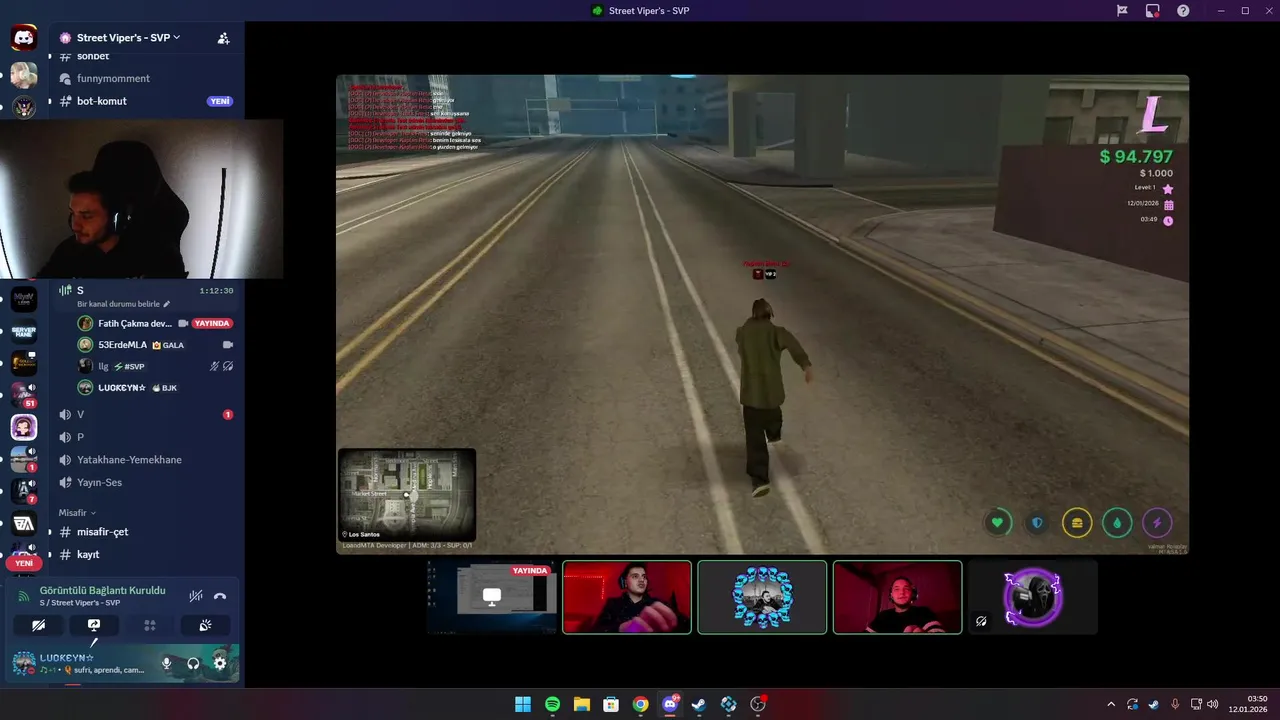The width and height of the screenshot is (1280, 720).
Task: Focus the main shared game stream
Action: tap(762, 314)
